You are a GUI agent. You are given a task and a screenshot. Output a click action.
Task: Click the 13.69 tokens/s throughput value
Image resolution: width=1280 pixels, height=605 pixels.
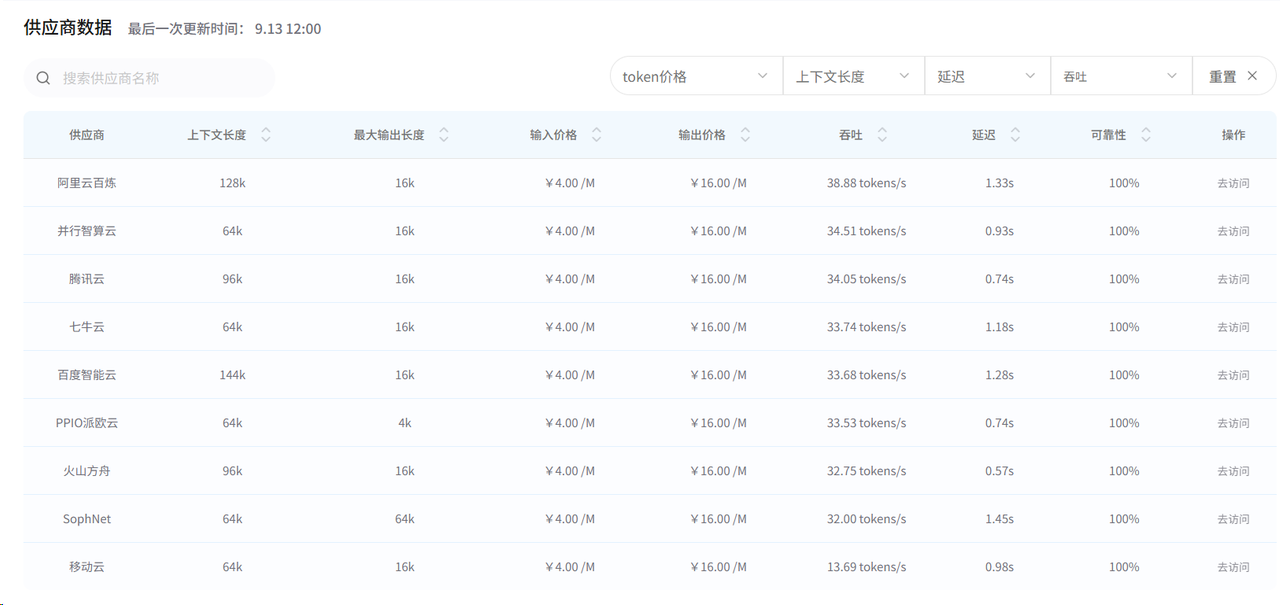point(867,567)
